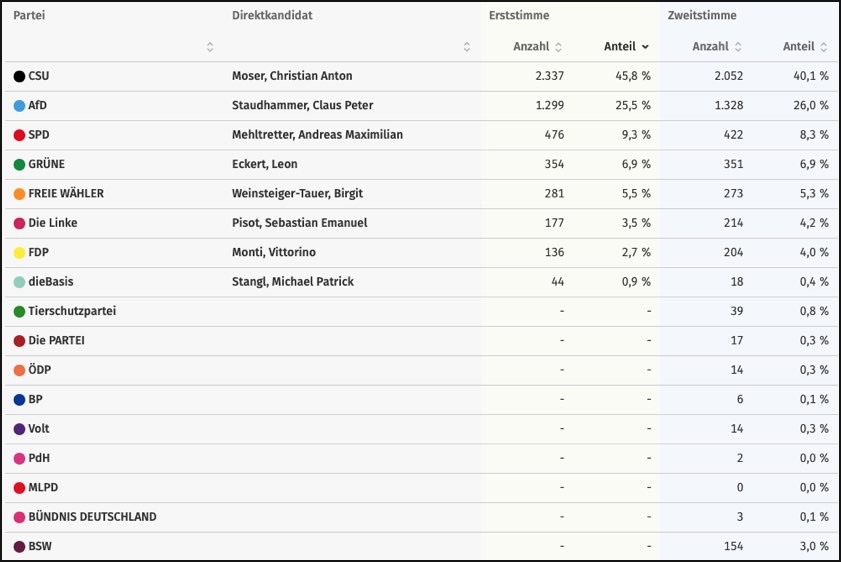This screenshot has height=562, width=841.
Task: Click the blue AfD party dot
Action: click(19, 106)
